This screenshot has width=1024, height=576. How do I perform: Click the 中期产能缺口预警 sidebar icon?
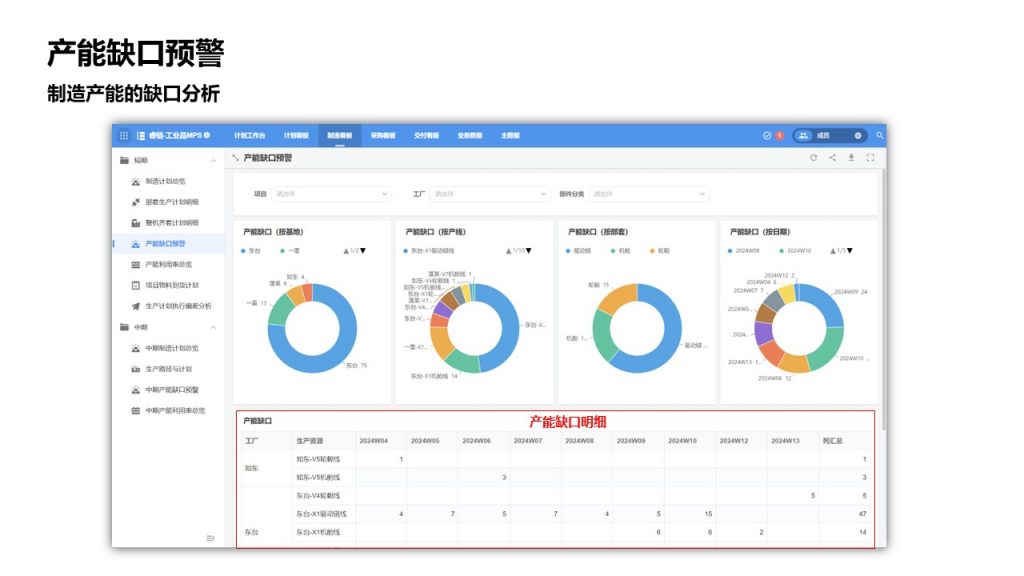135,390
